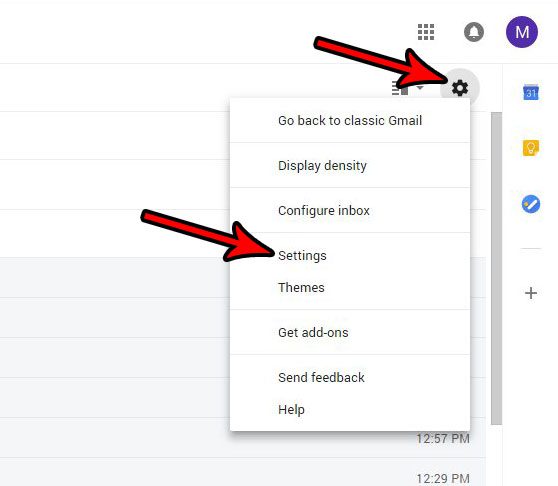558x486 pixels.
Task: Click Send feedback menu item
Action: [x=350, y=377]
